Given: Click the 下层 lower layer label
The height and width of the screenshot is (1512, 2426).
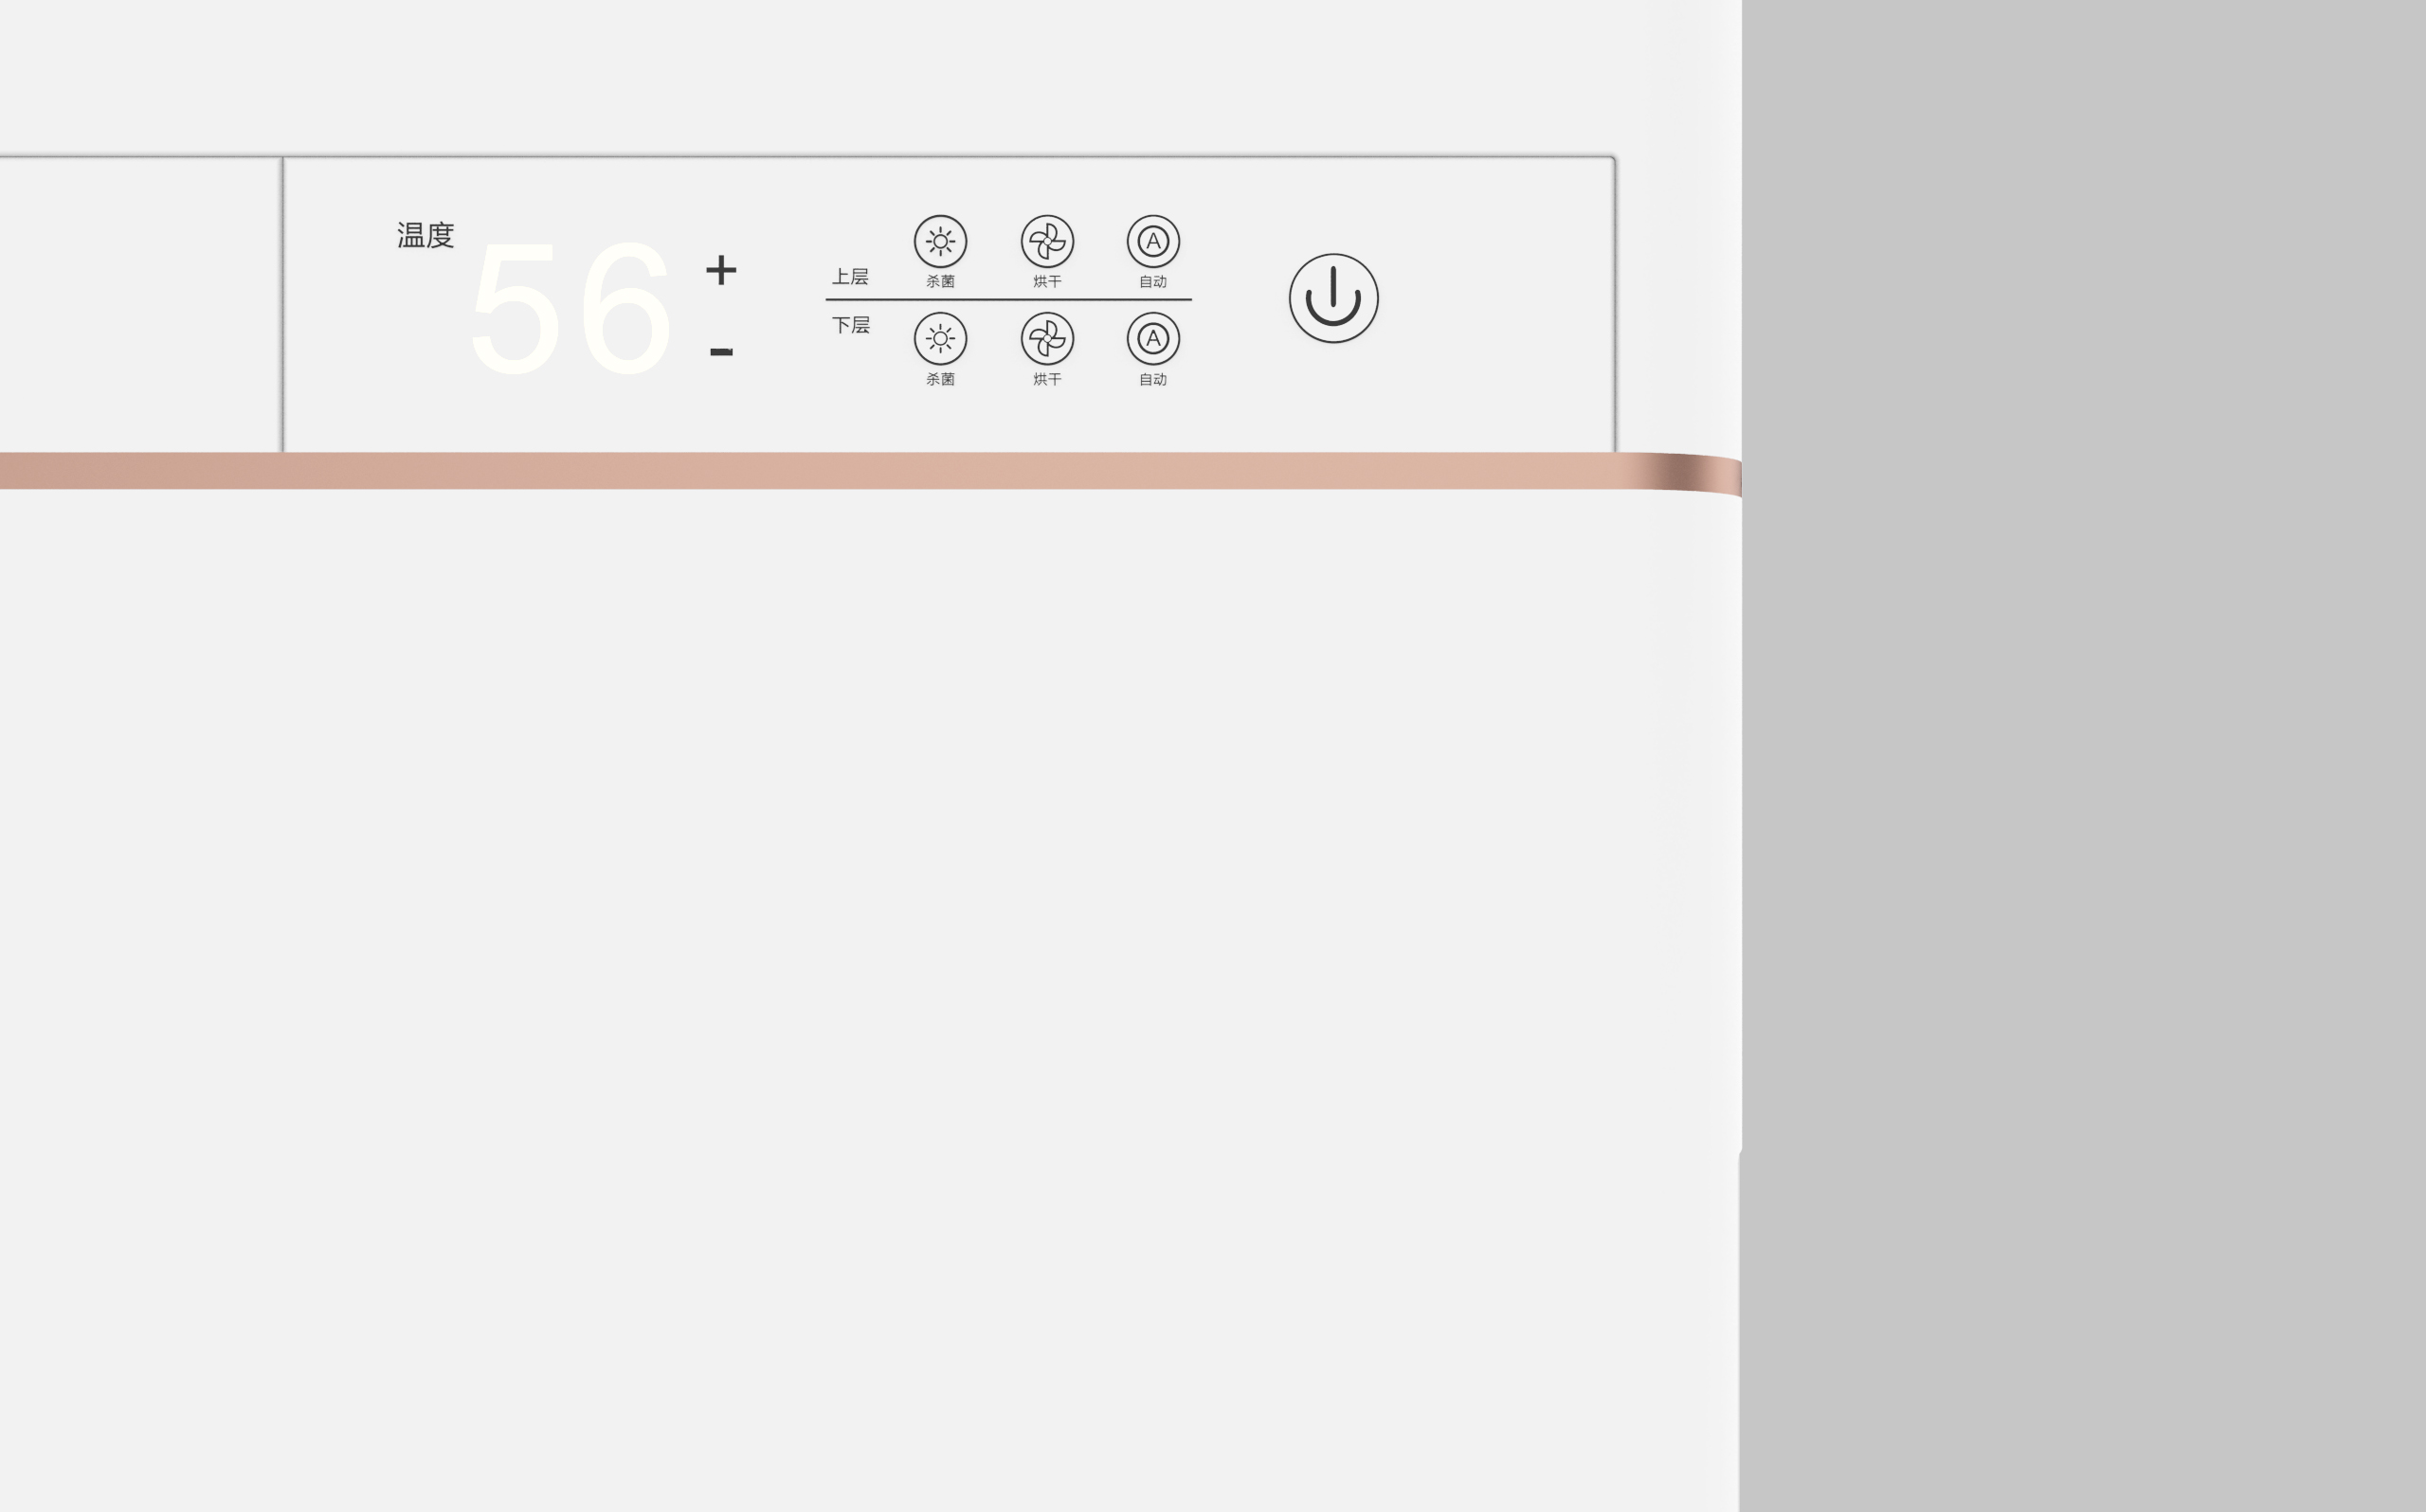Looking at the screenshot, I should coord(851,325).
